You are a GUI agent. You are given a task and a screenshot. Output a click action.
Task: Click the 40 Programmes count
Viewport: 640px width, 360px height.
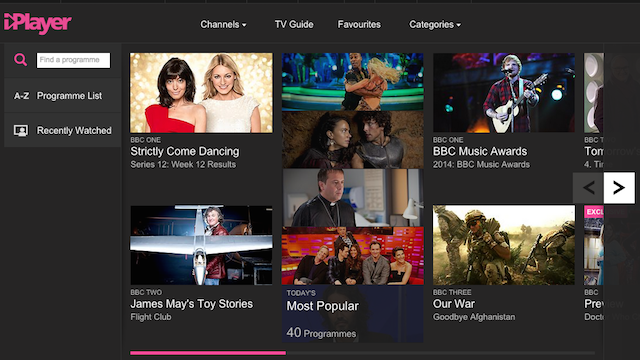pos(321,333)
